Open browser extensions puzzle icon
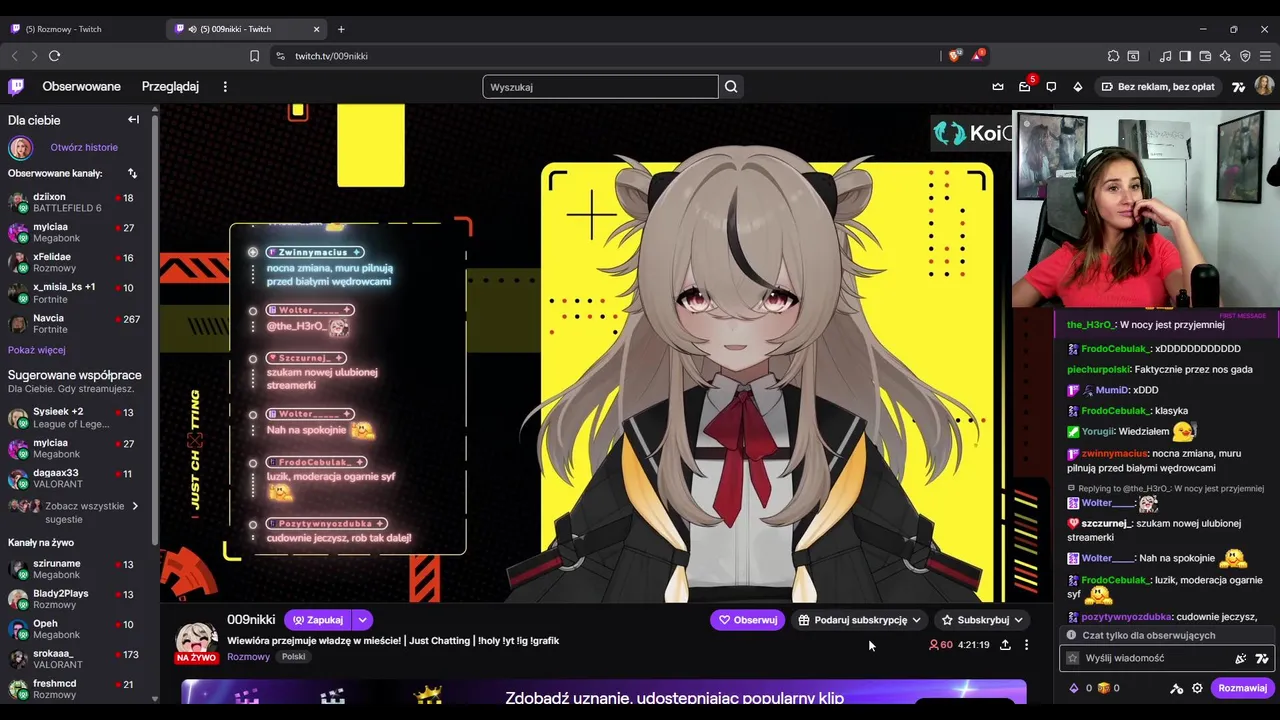 (1113, 56)
